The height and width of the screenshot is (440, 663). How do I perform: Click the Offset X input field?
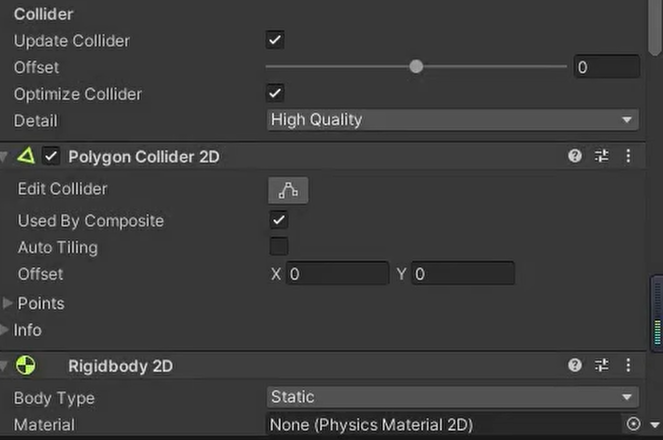[x=337, y=274]
